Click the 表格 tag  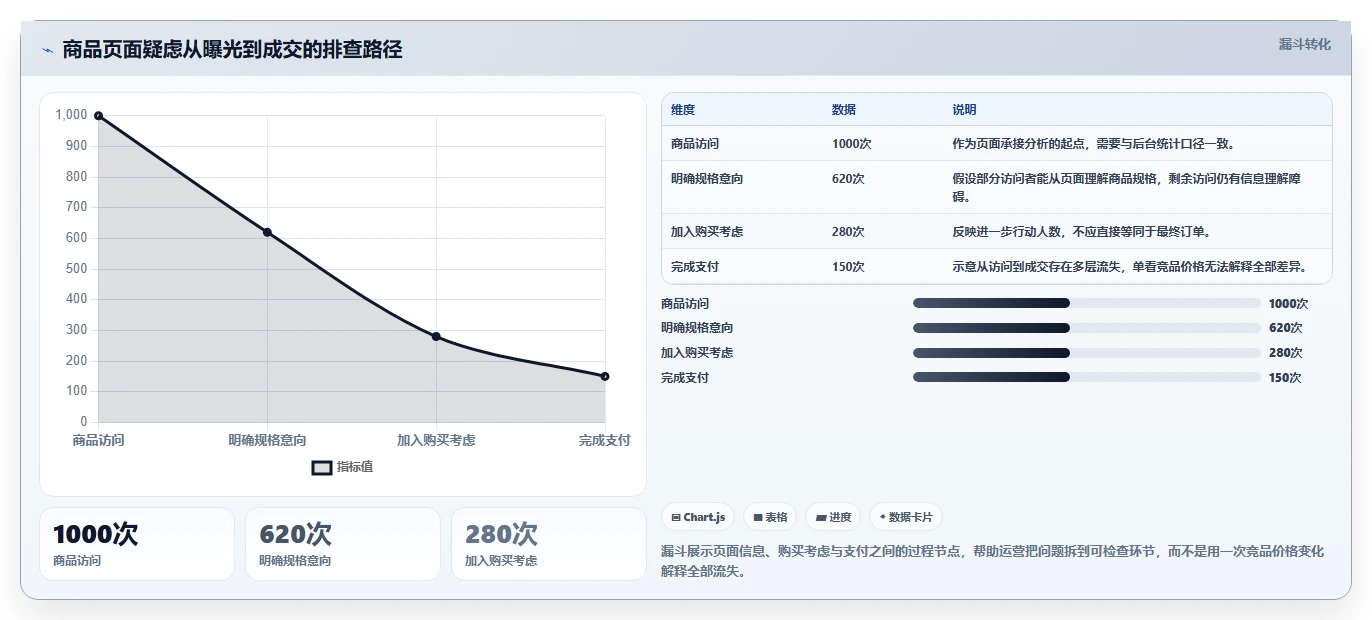pos(770,517)
